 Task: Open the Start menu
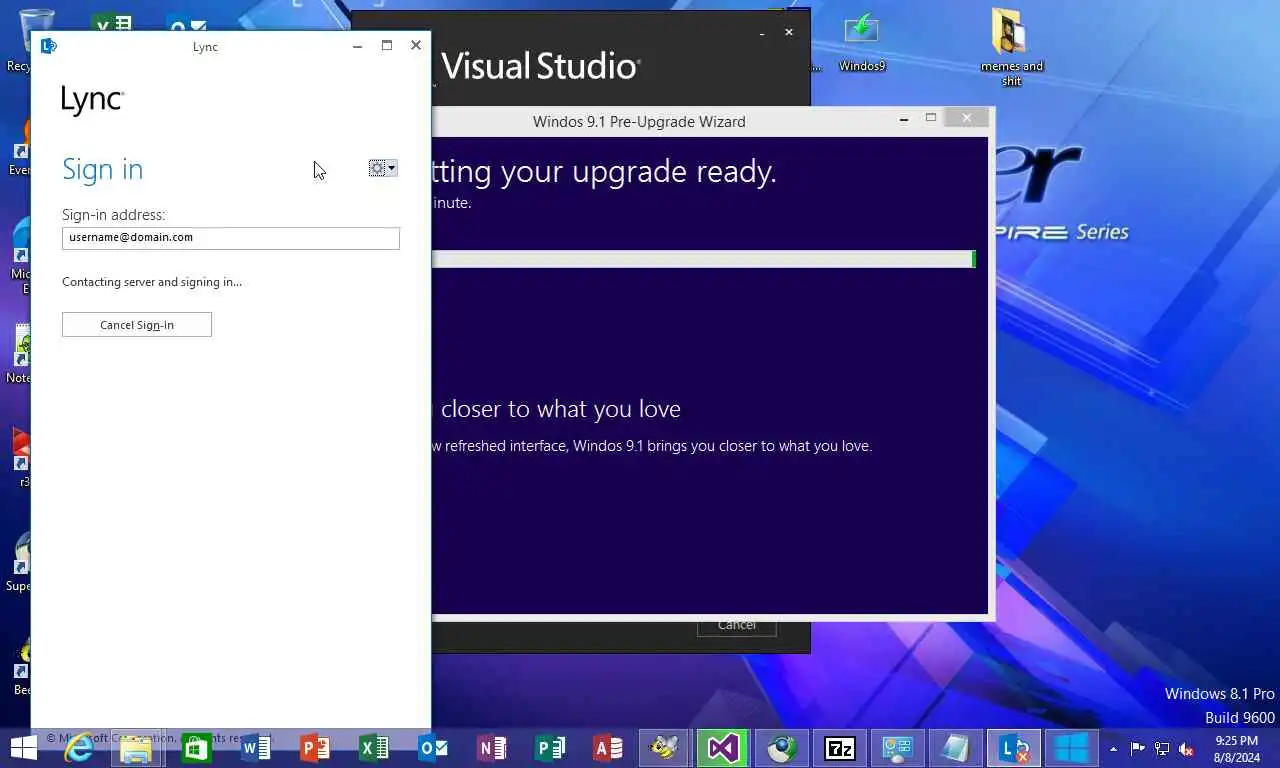tap(23, 747)
